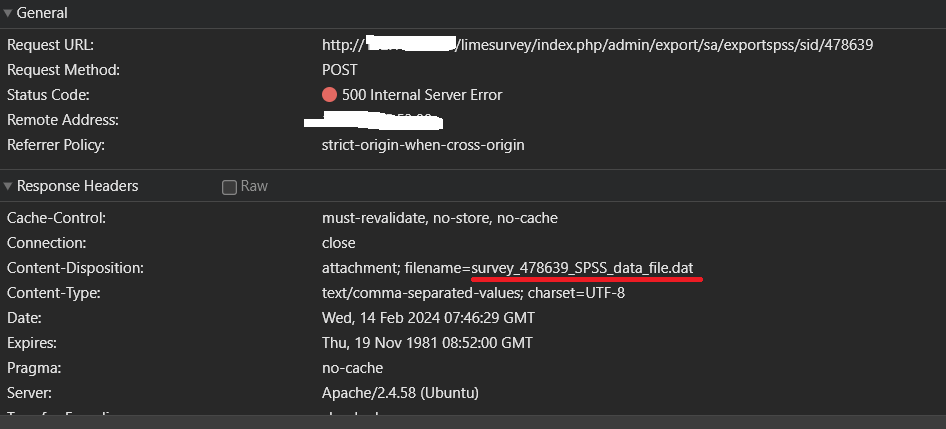Image resolution: width=946 pixels, height=429 pixels.
Task: Collapse the Response Headers section
Action: click(x=8, y=186)
